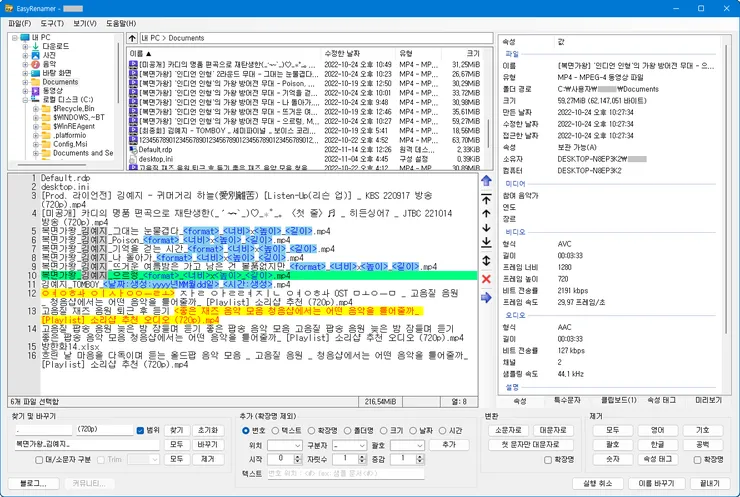Click the $WinREAgent folder icon

(x=46, y=126)
